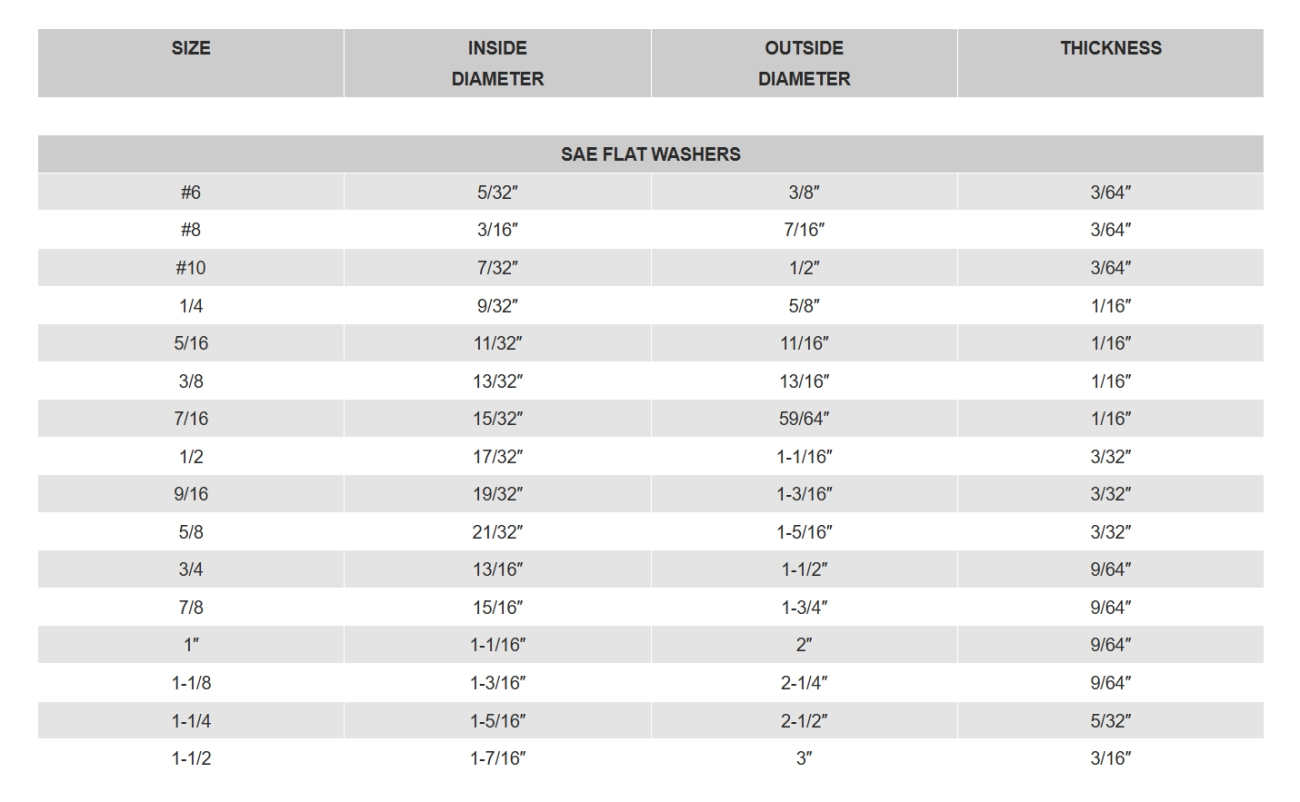
Task: Click the 3/8″ outside diameter cell
Action: (x=804, y=193)
